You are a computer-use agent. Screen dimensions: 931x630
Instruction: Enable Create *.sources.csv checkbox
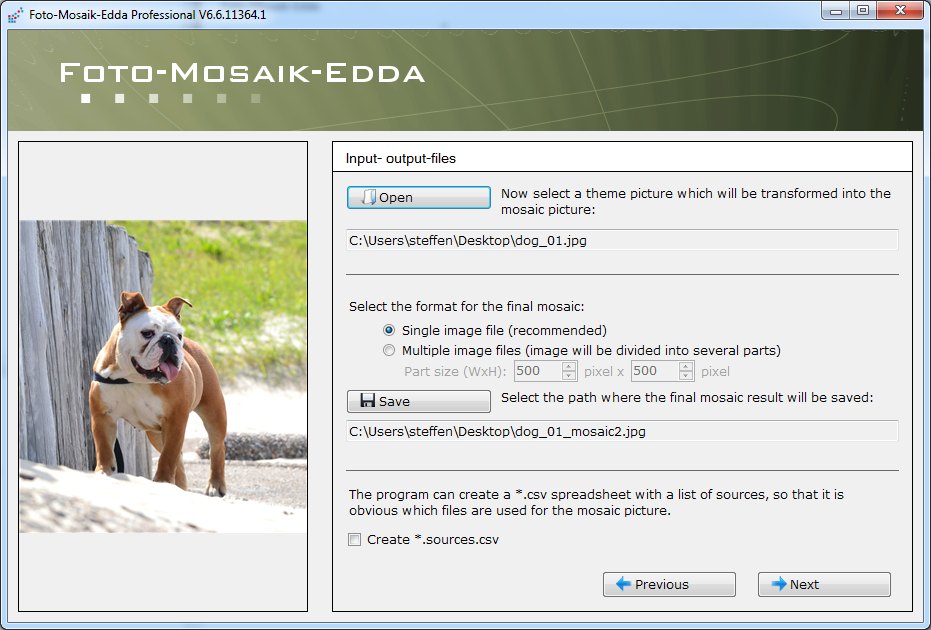pos(354,539)
